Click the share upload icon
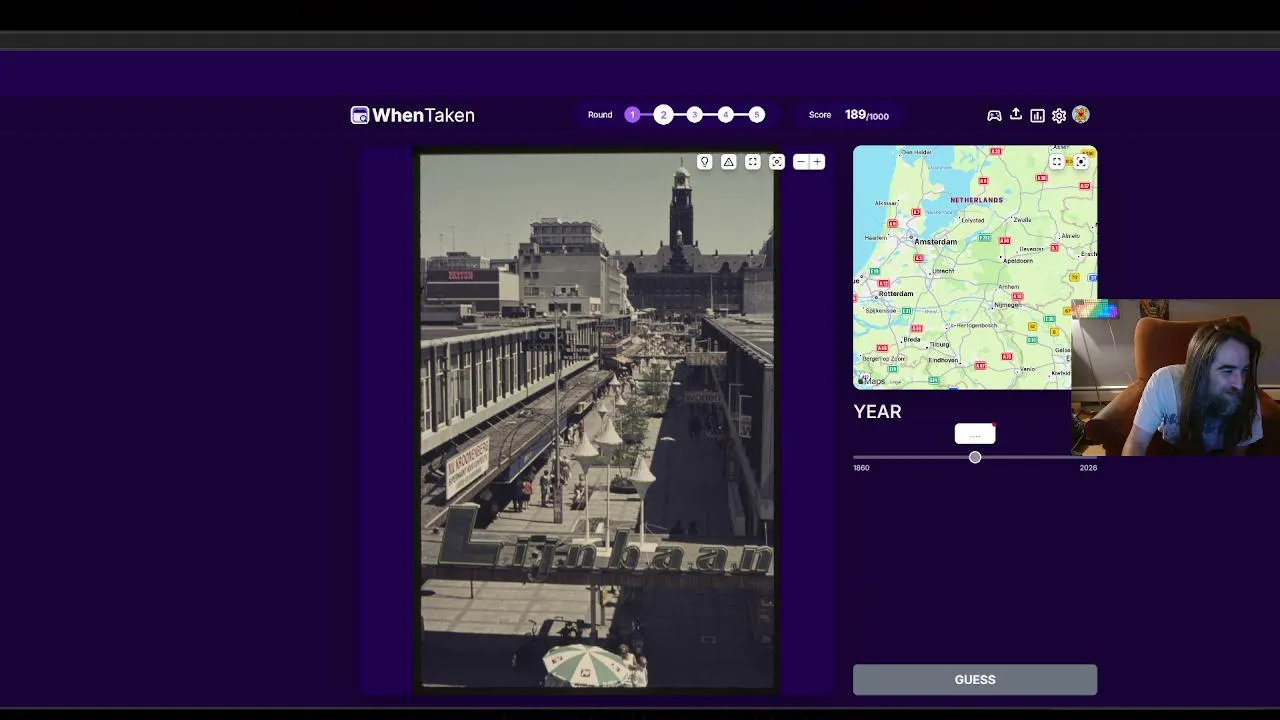Viewport: 1280px width, 720px height. (1016, 114)
